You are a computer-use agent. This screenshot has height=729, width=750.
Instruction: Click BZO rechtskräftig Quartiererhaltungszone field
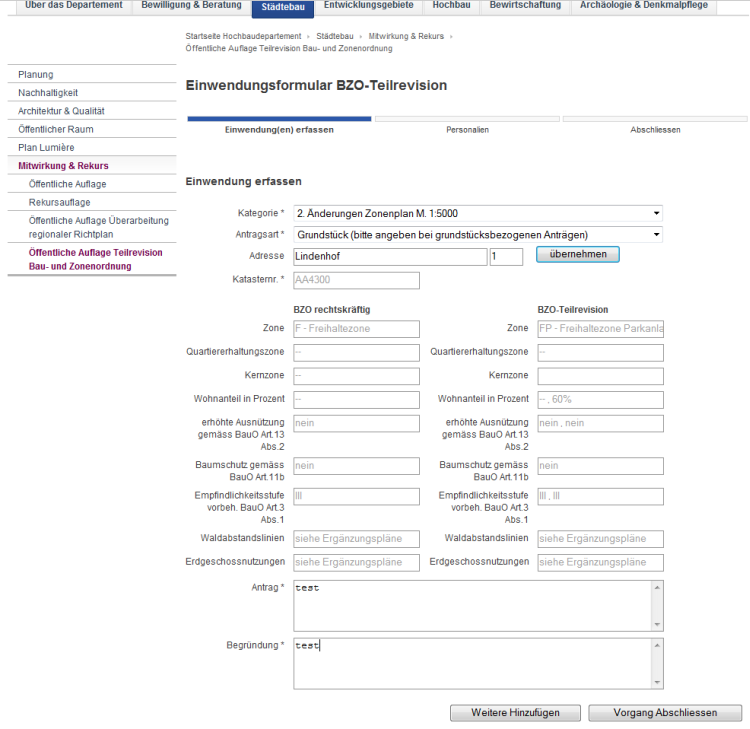[356, 353]
